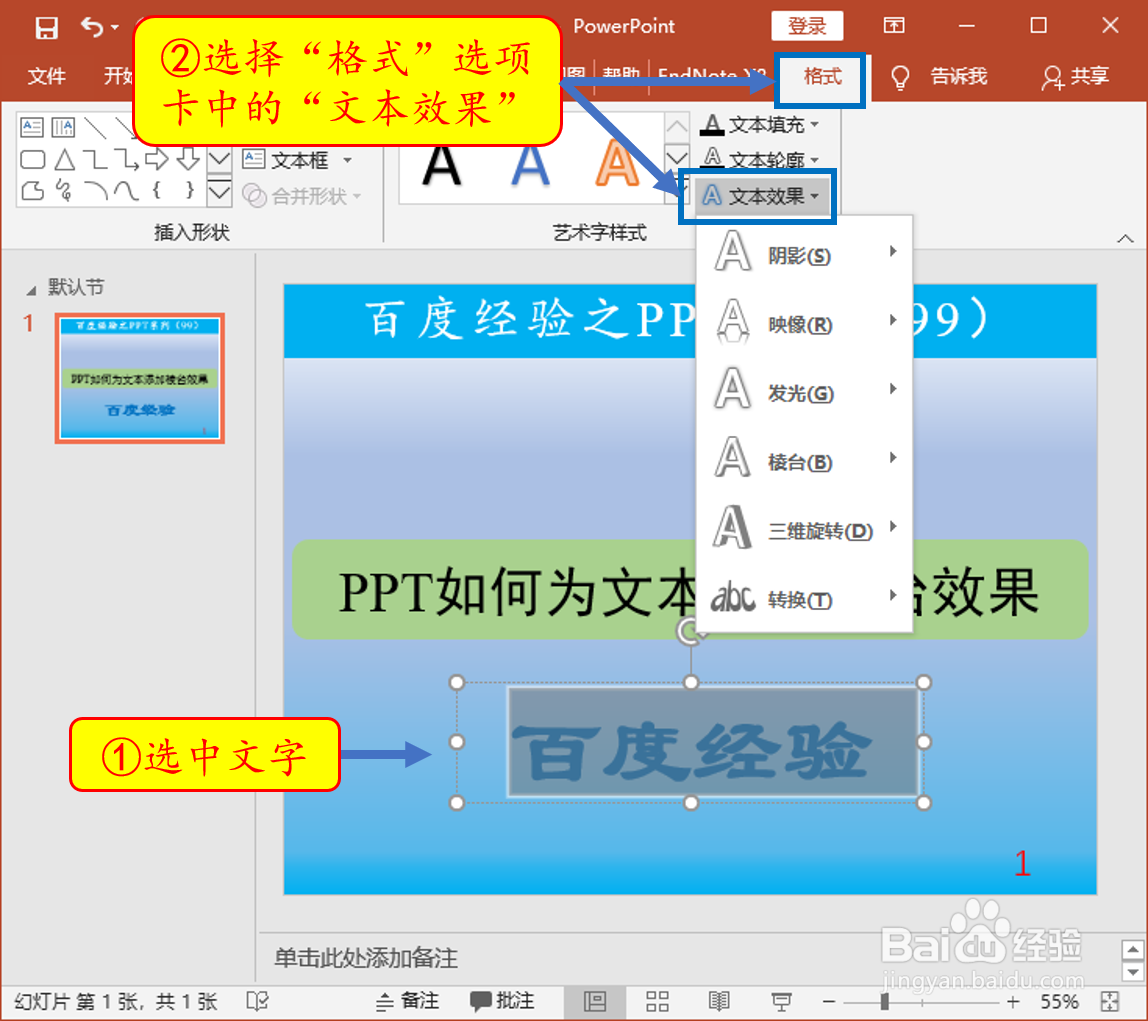Click the spell check status icon
Image resolution: width=1148 pixels, height=1021 pixels.
[258, 1001]
